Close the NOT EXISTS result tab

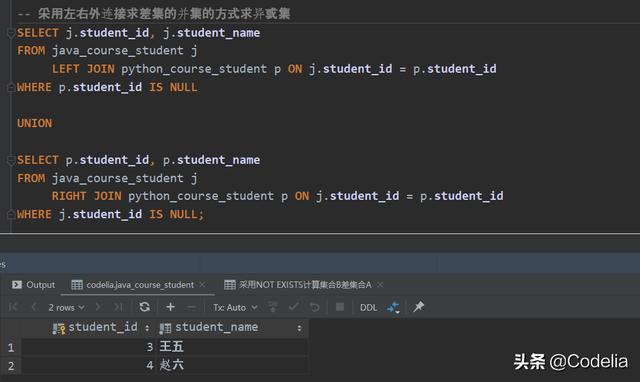[380, 285]
